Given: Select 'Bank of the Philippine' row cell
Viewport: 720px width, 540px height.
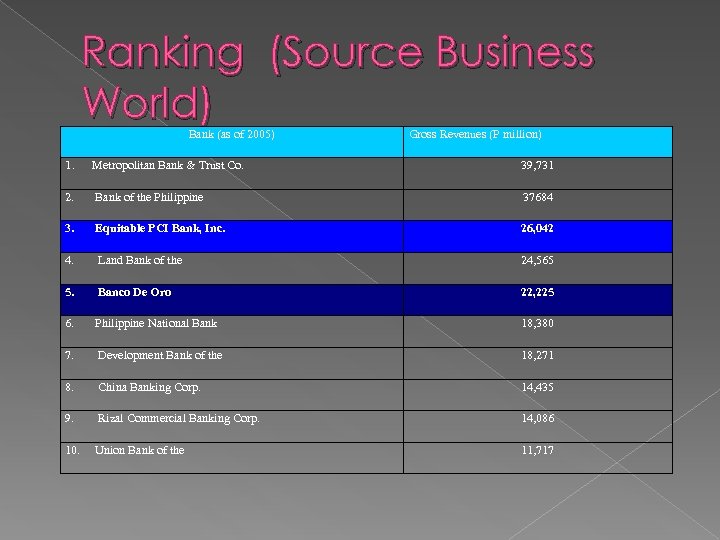Looking at the screenshot, I should coord(232,205).
